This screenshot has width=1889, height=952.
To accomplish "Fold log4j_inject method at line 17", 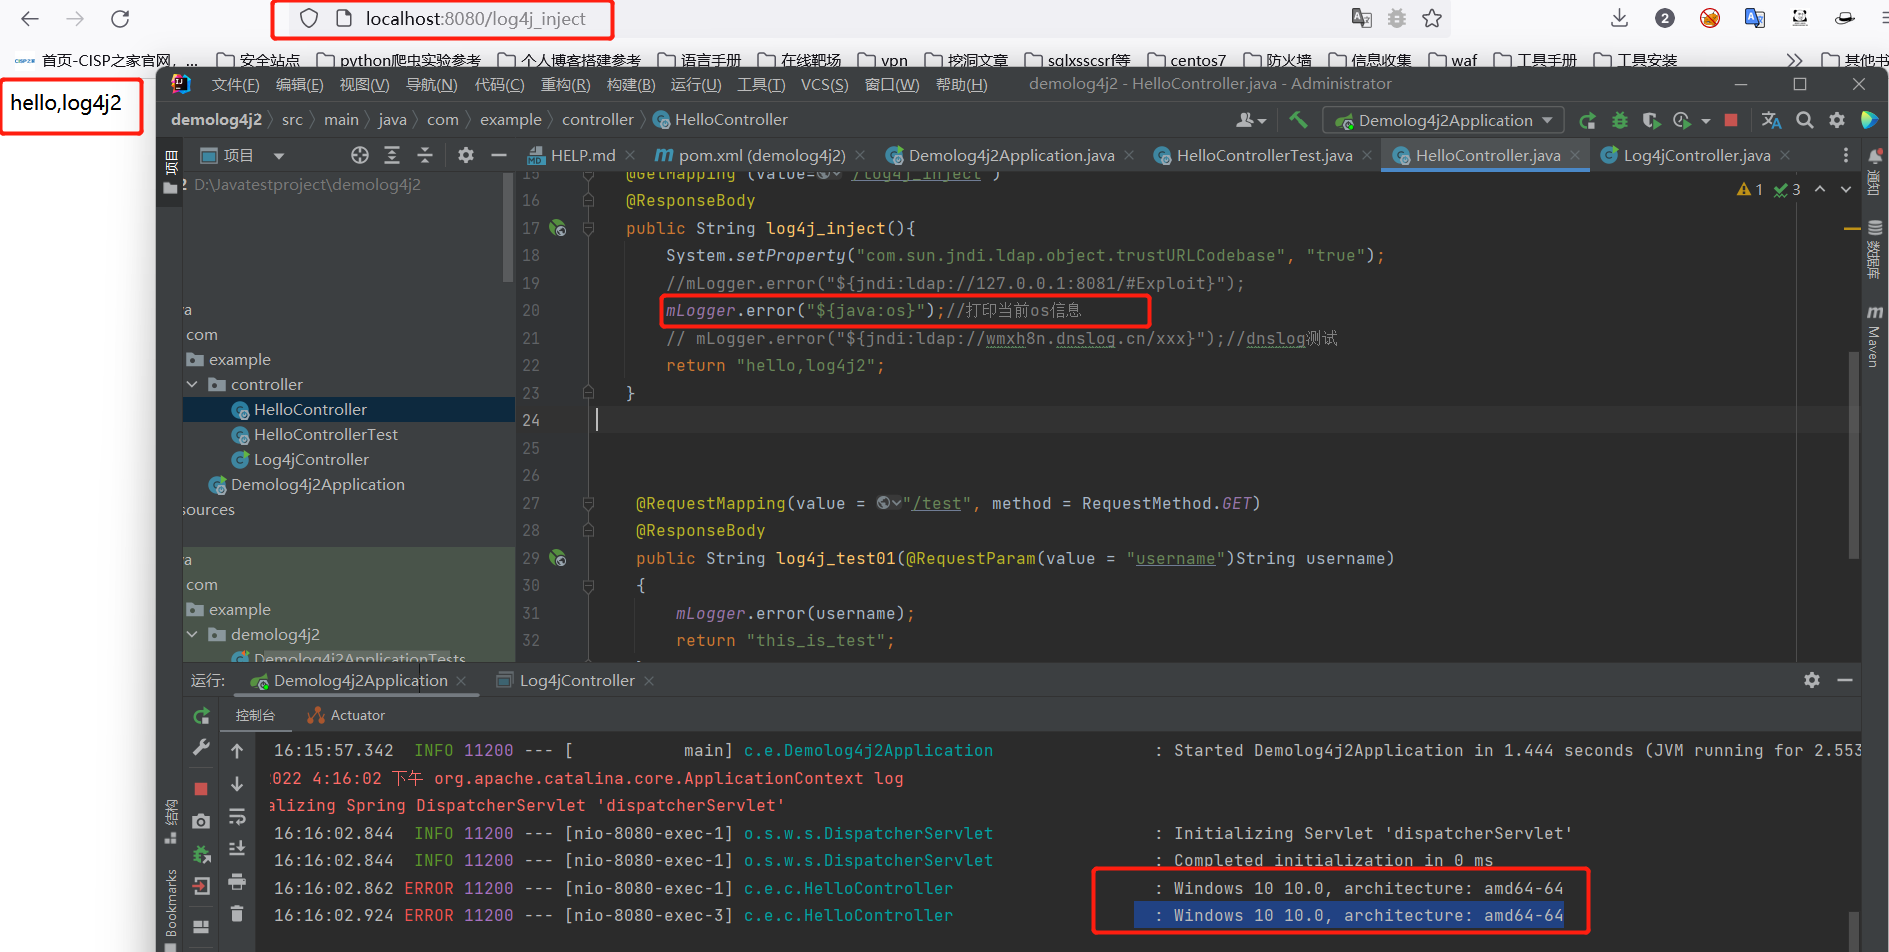I will point(588,228).
